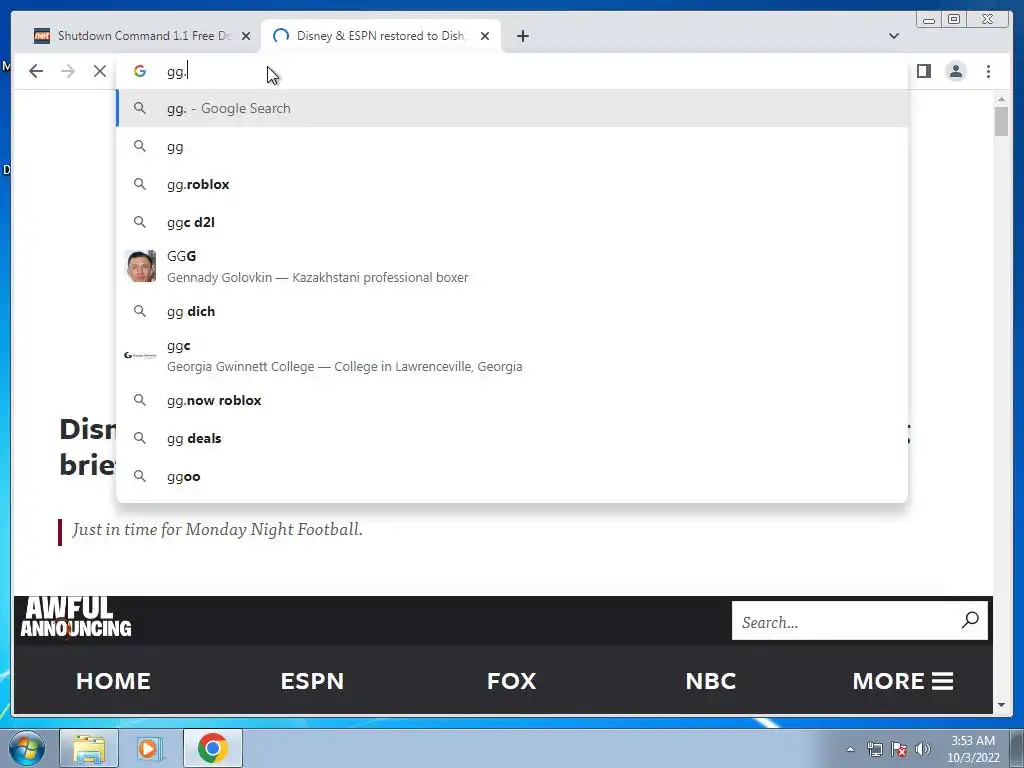Image resolution: width=1024 pixels, height=768 pixels.
Task: Open Windows Explorer from taskbar
Action: [x=89, y=748]
